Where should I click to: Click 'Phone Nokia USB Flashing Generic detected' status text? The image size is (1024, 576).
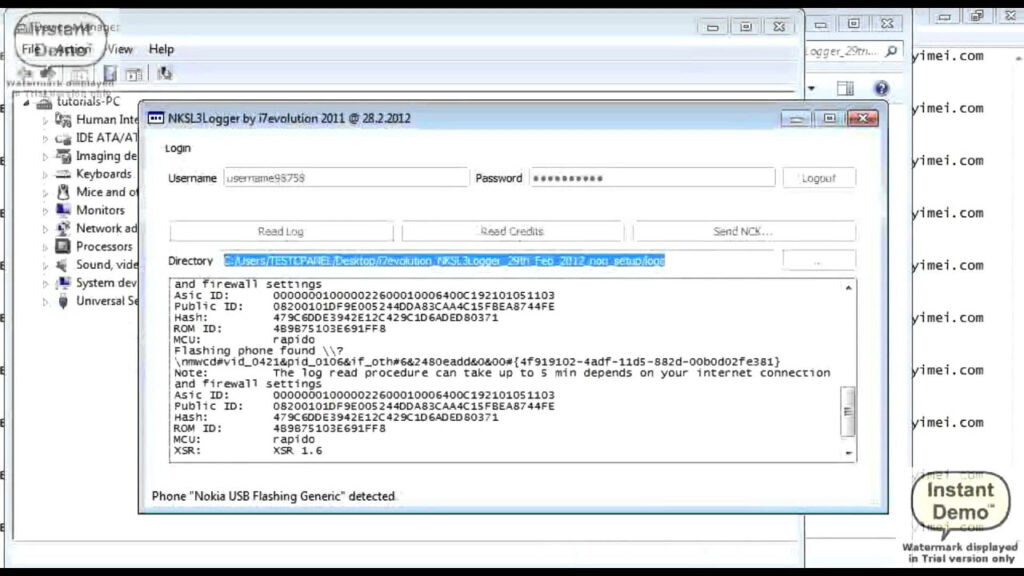pos(274,496)
